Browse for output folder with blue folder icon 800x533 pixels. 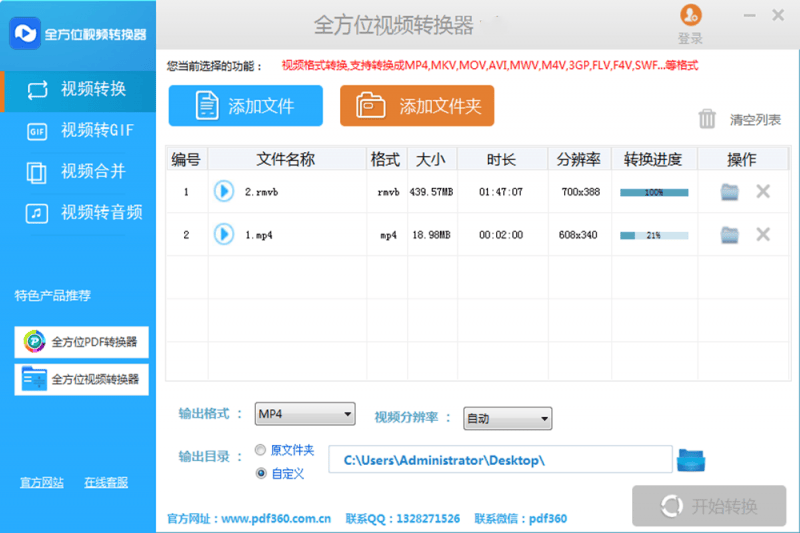coord(691,460)
